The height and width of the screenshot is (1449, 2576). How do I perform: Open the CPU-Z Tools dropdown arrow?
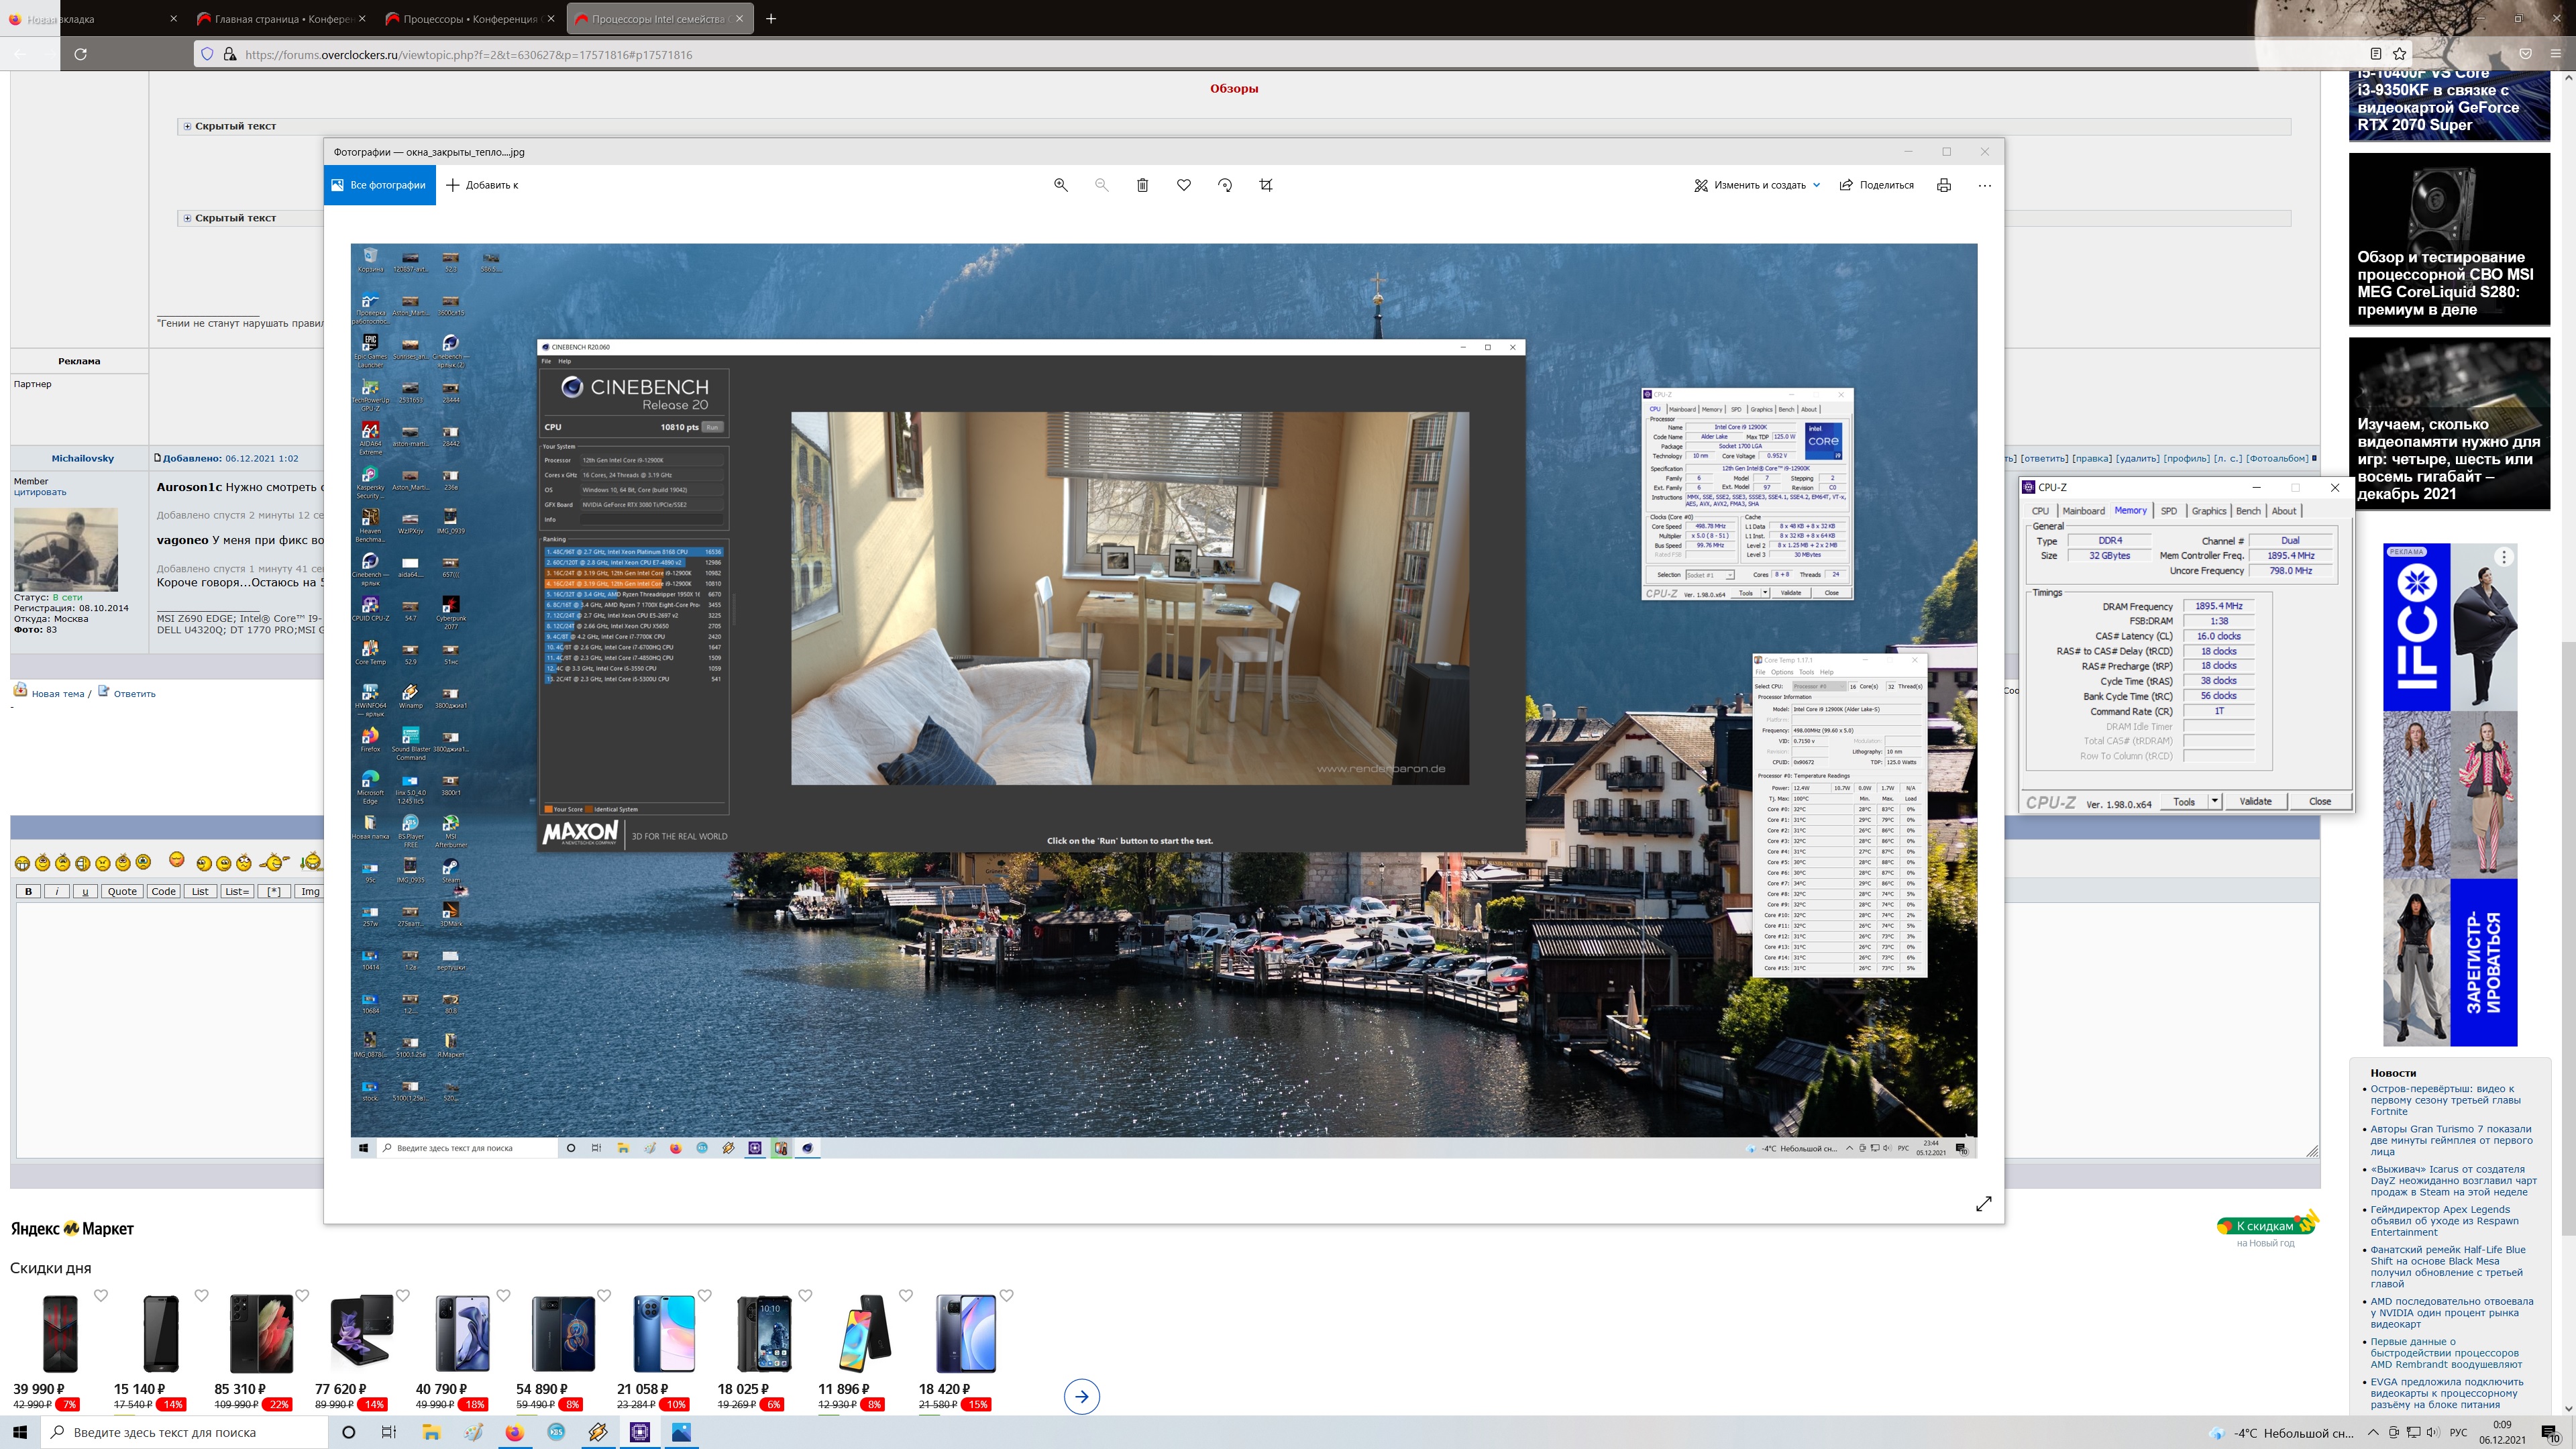point(2214,801)
